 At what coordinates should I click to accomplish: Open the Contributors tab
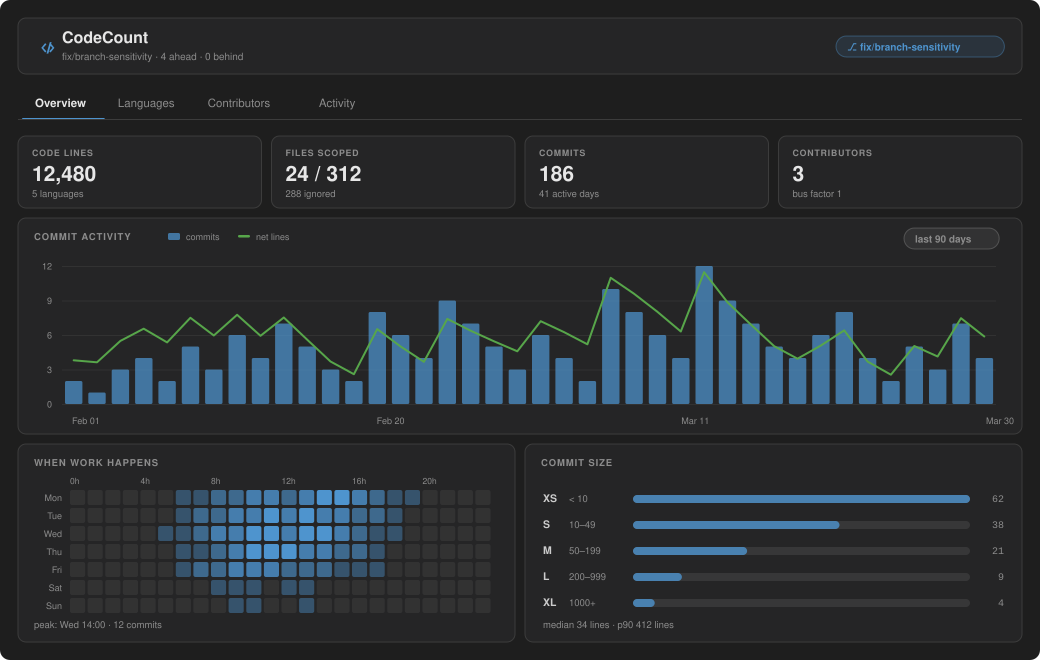(239, 103)
